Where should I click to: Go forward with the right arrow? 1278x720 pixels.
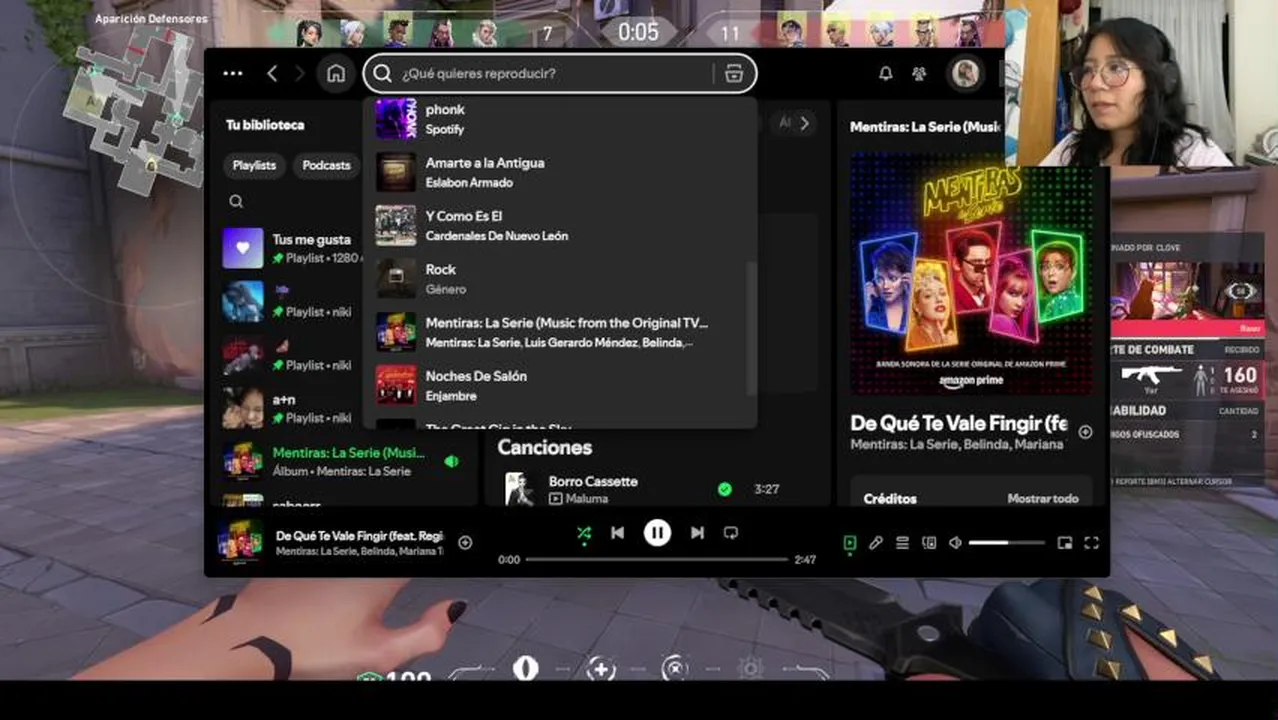click(x=299, y=73)
